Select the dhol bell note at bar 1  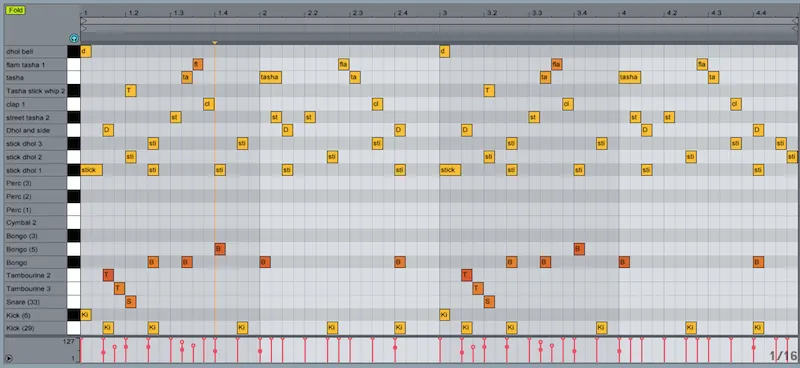86,52
